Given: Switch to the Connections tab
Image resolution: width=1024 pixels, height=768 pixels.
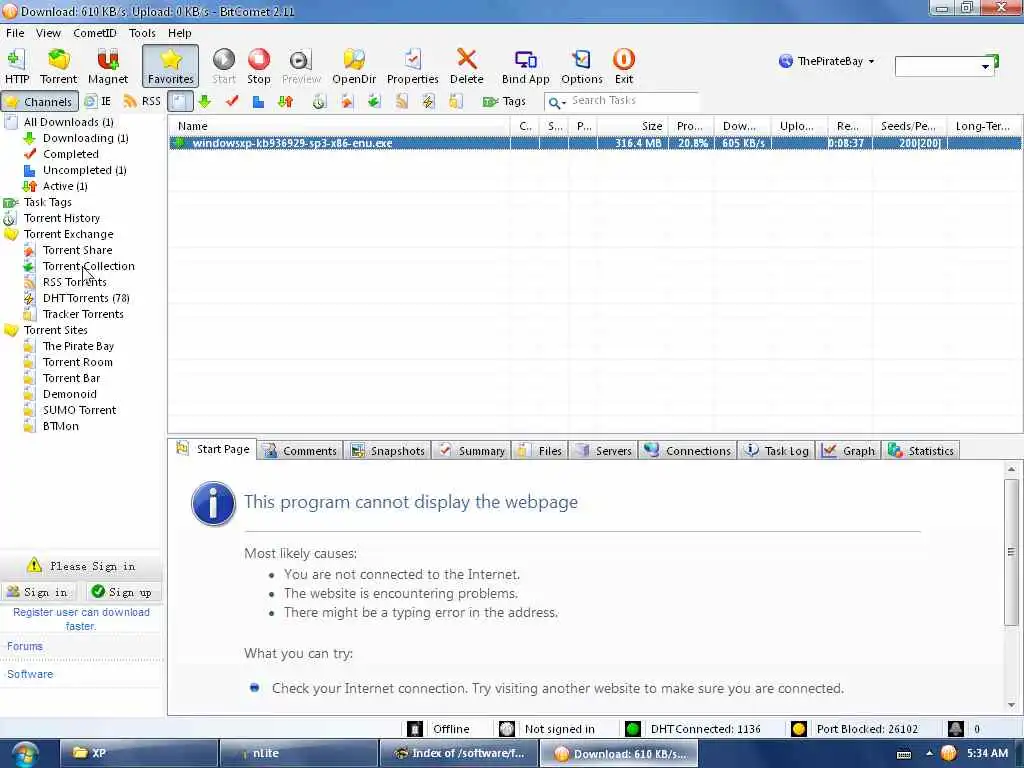Looking at the screenshot, I should tap(688, 451).
